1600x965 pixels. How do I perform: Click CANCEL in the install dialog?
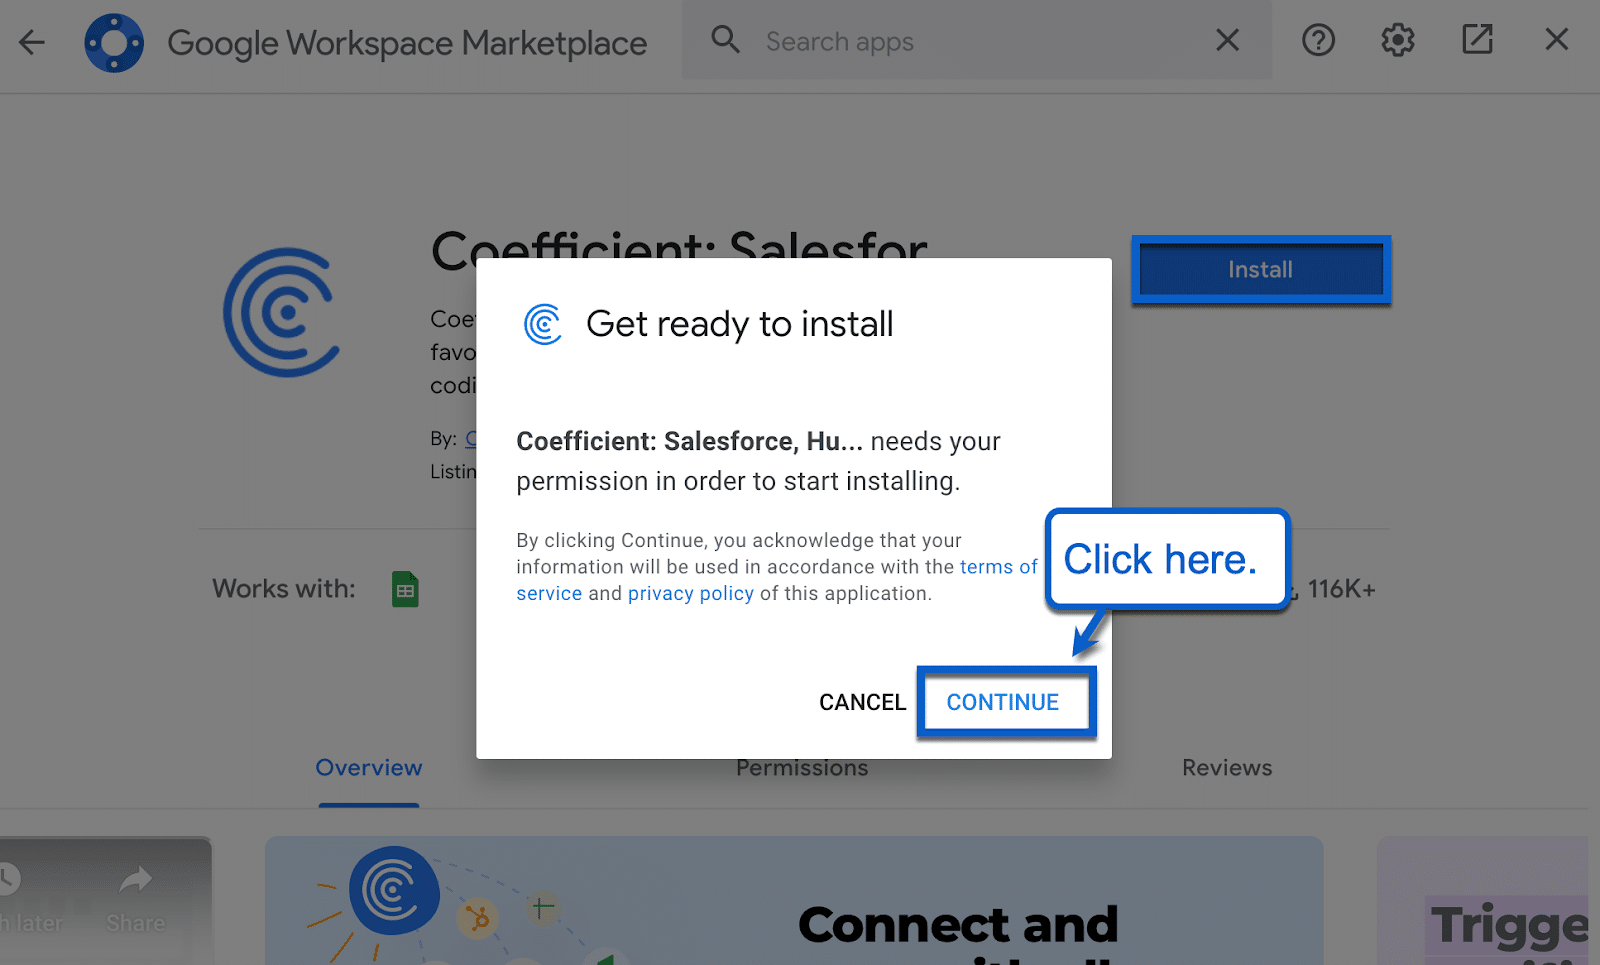point(862,702)
